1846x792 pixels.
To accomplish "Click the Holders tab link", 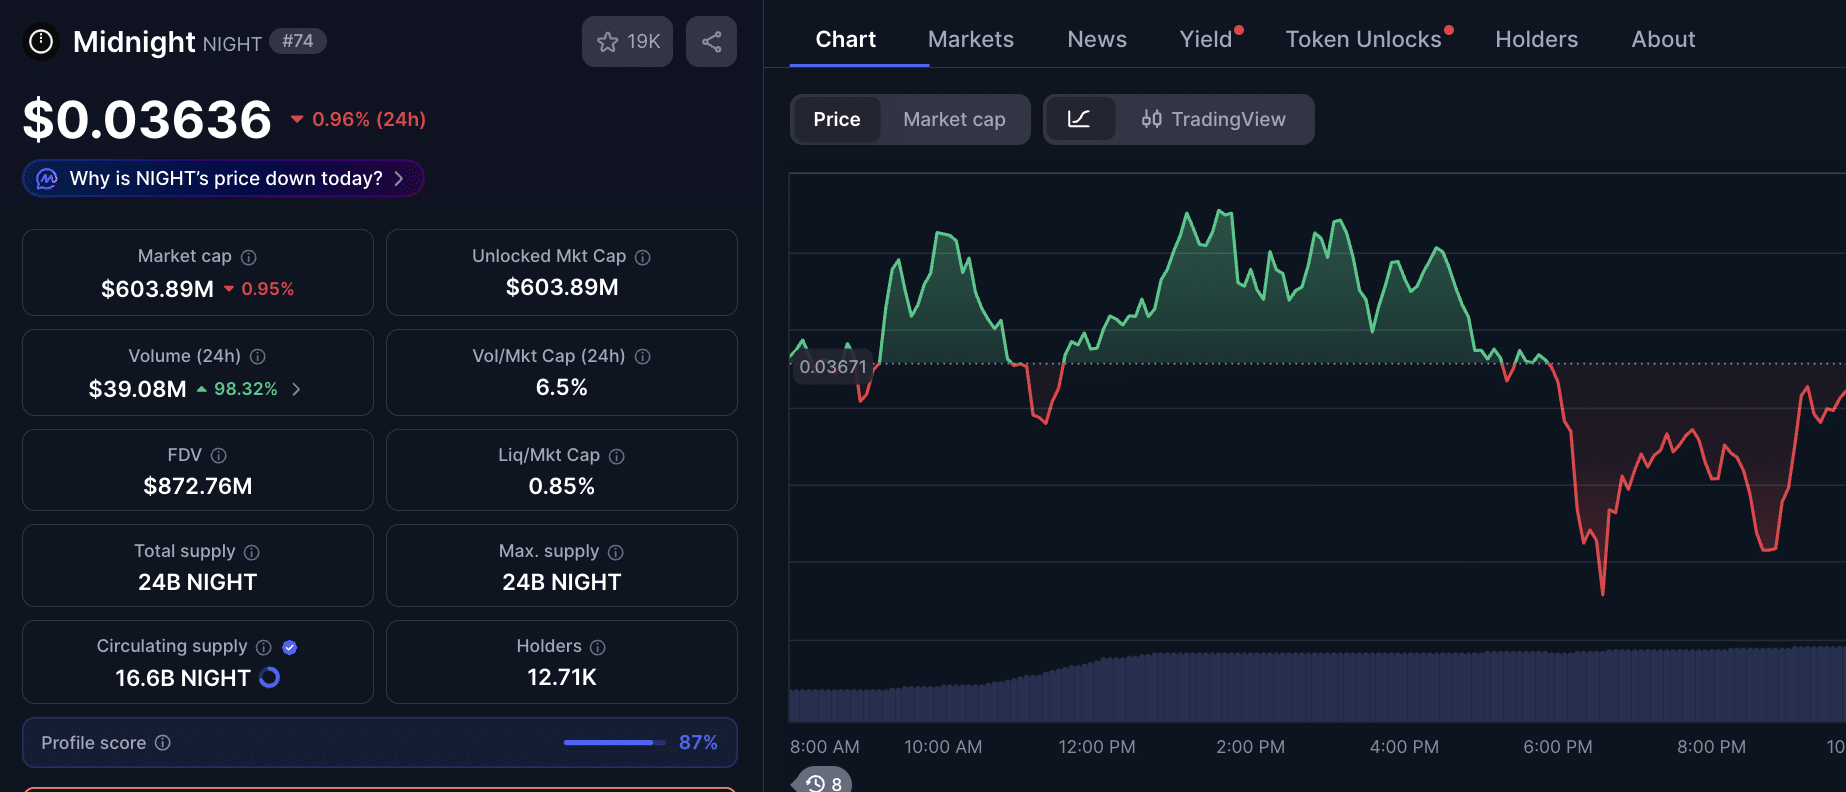I will pyautogui.click(x=1536, y=40).
